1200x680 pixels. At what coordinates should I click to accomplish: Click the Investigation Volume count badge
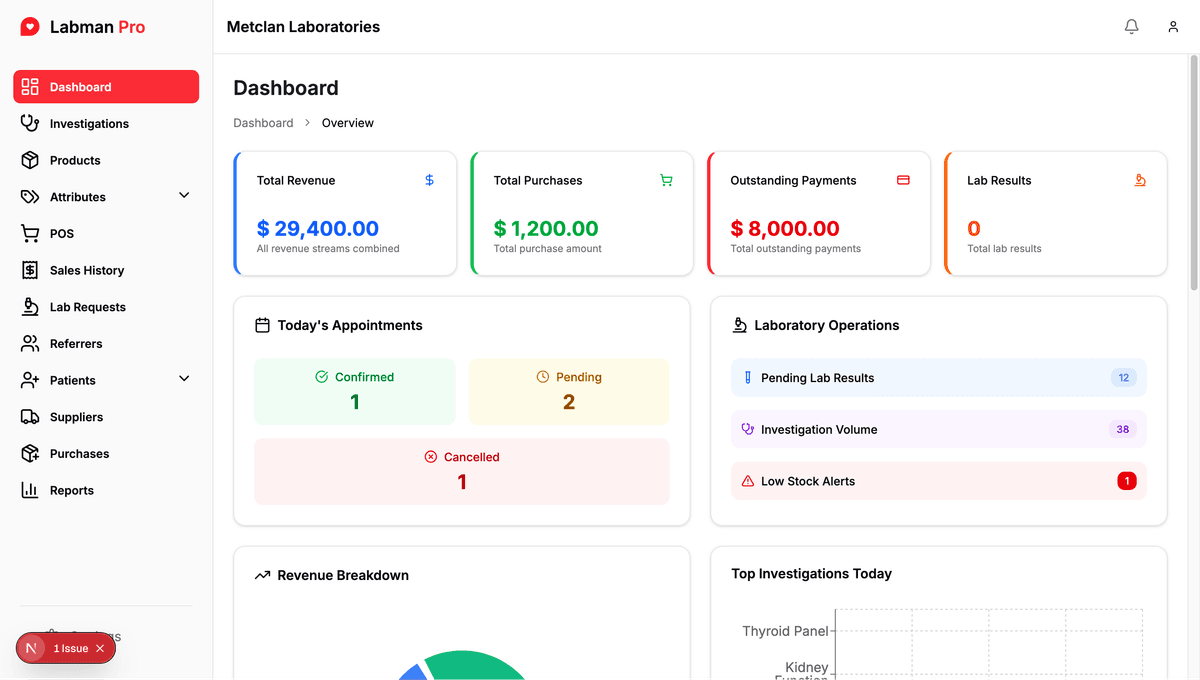pos(1123,429)
